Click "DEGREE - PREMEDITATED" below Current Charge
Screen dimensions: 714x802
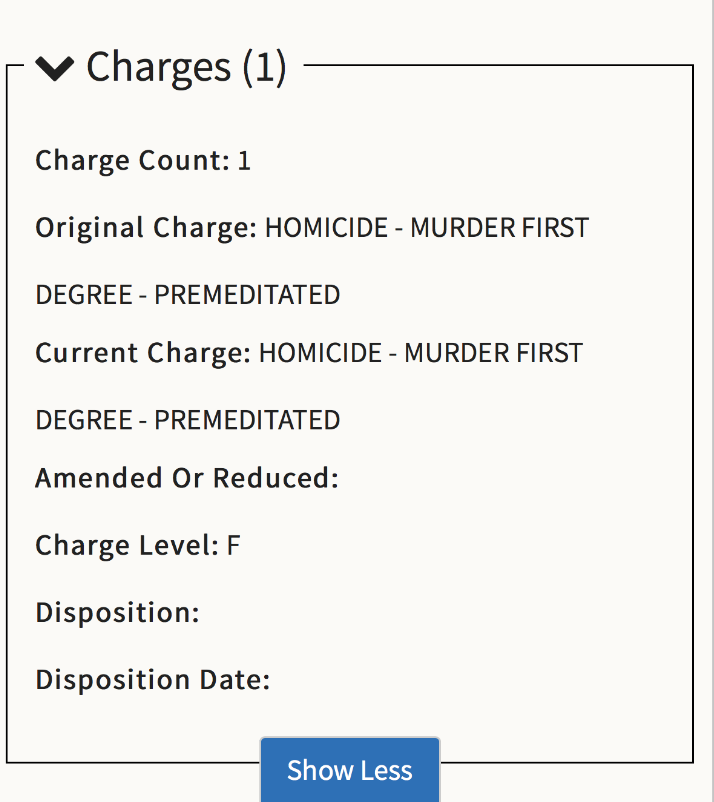coord(188,420)
